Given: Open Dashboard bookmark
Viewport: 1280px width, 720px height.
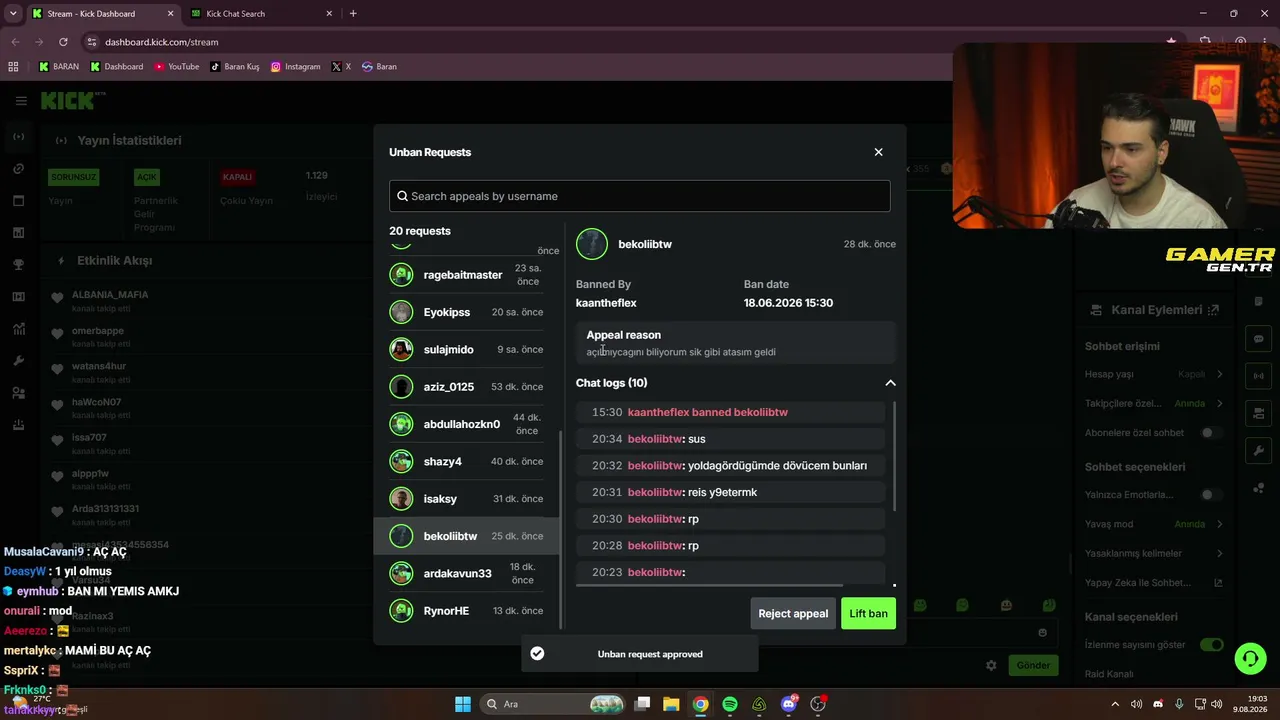Looking at the screenshot, I should (117, 67).
